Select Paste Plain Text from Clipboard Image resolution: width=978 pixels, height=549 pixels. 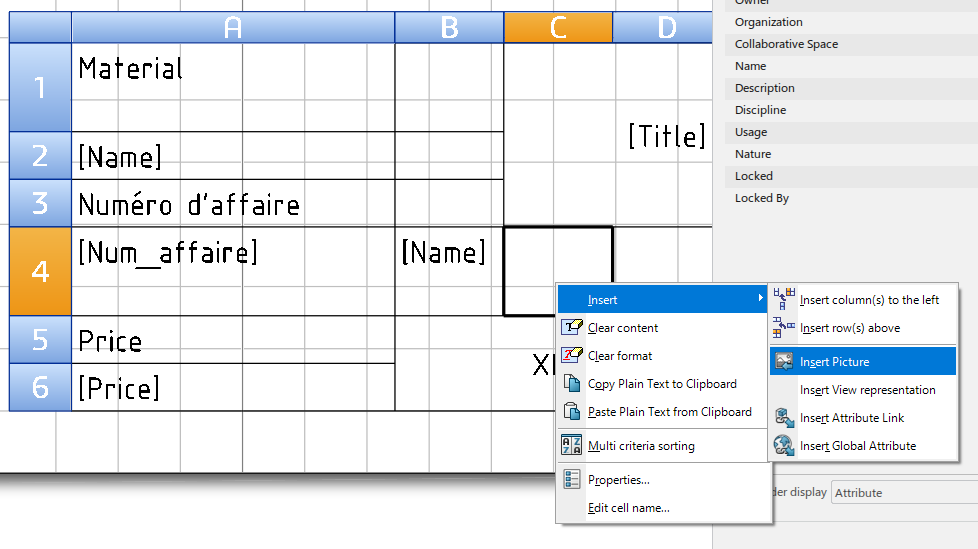[669, 411]
